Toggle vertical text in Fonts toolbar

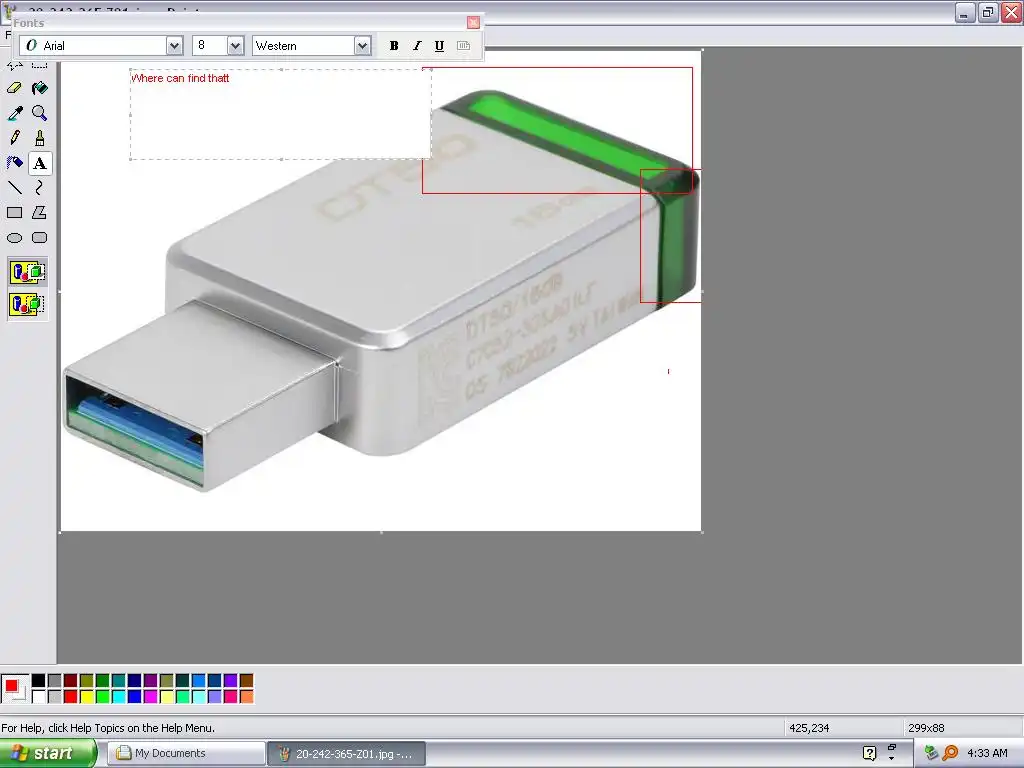tap(463, 46)
